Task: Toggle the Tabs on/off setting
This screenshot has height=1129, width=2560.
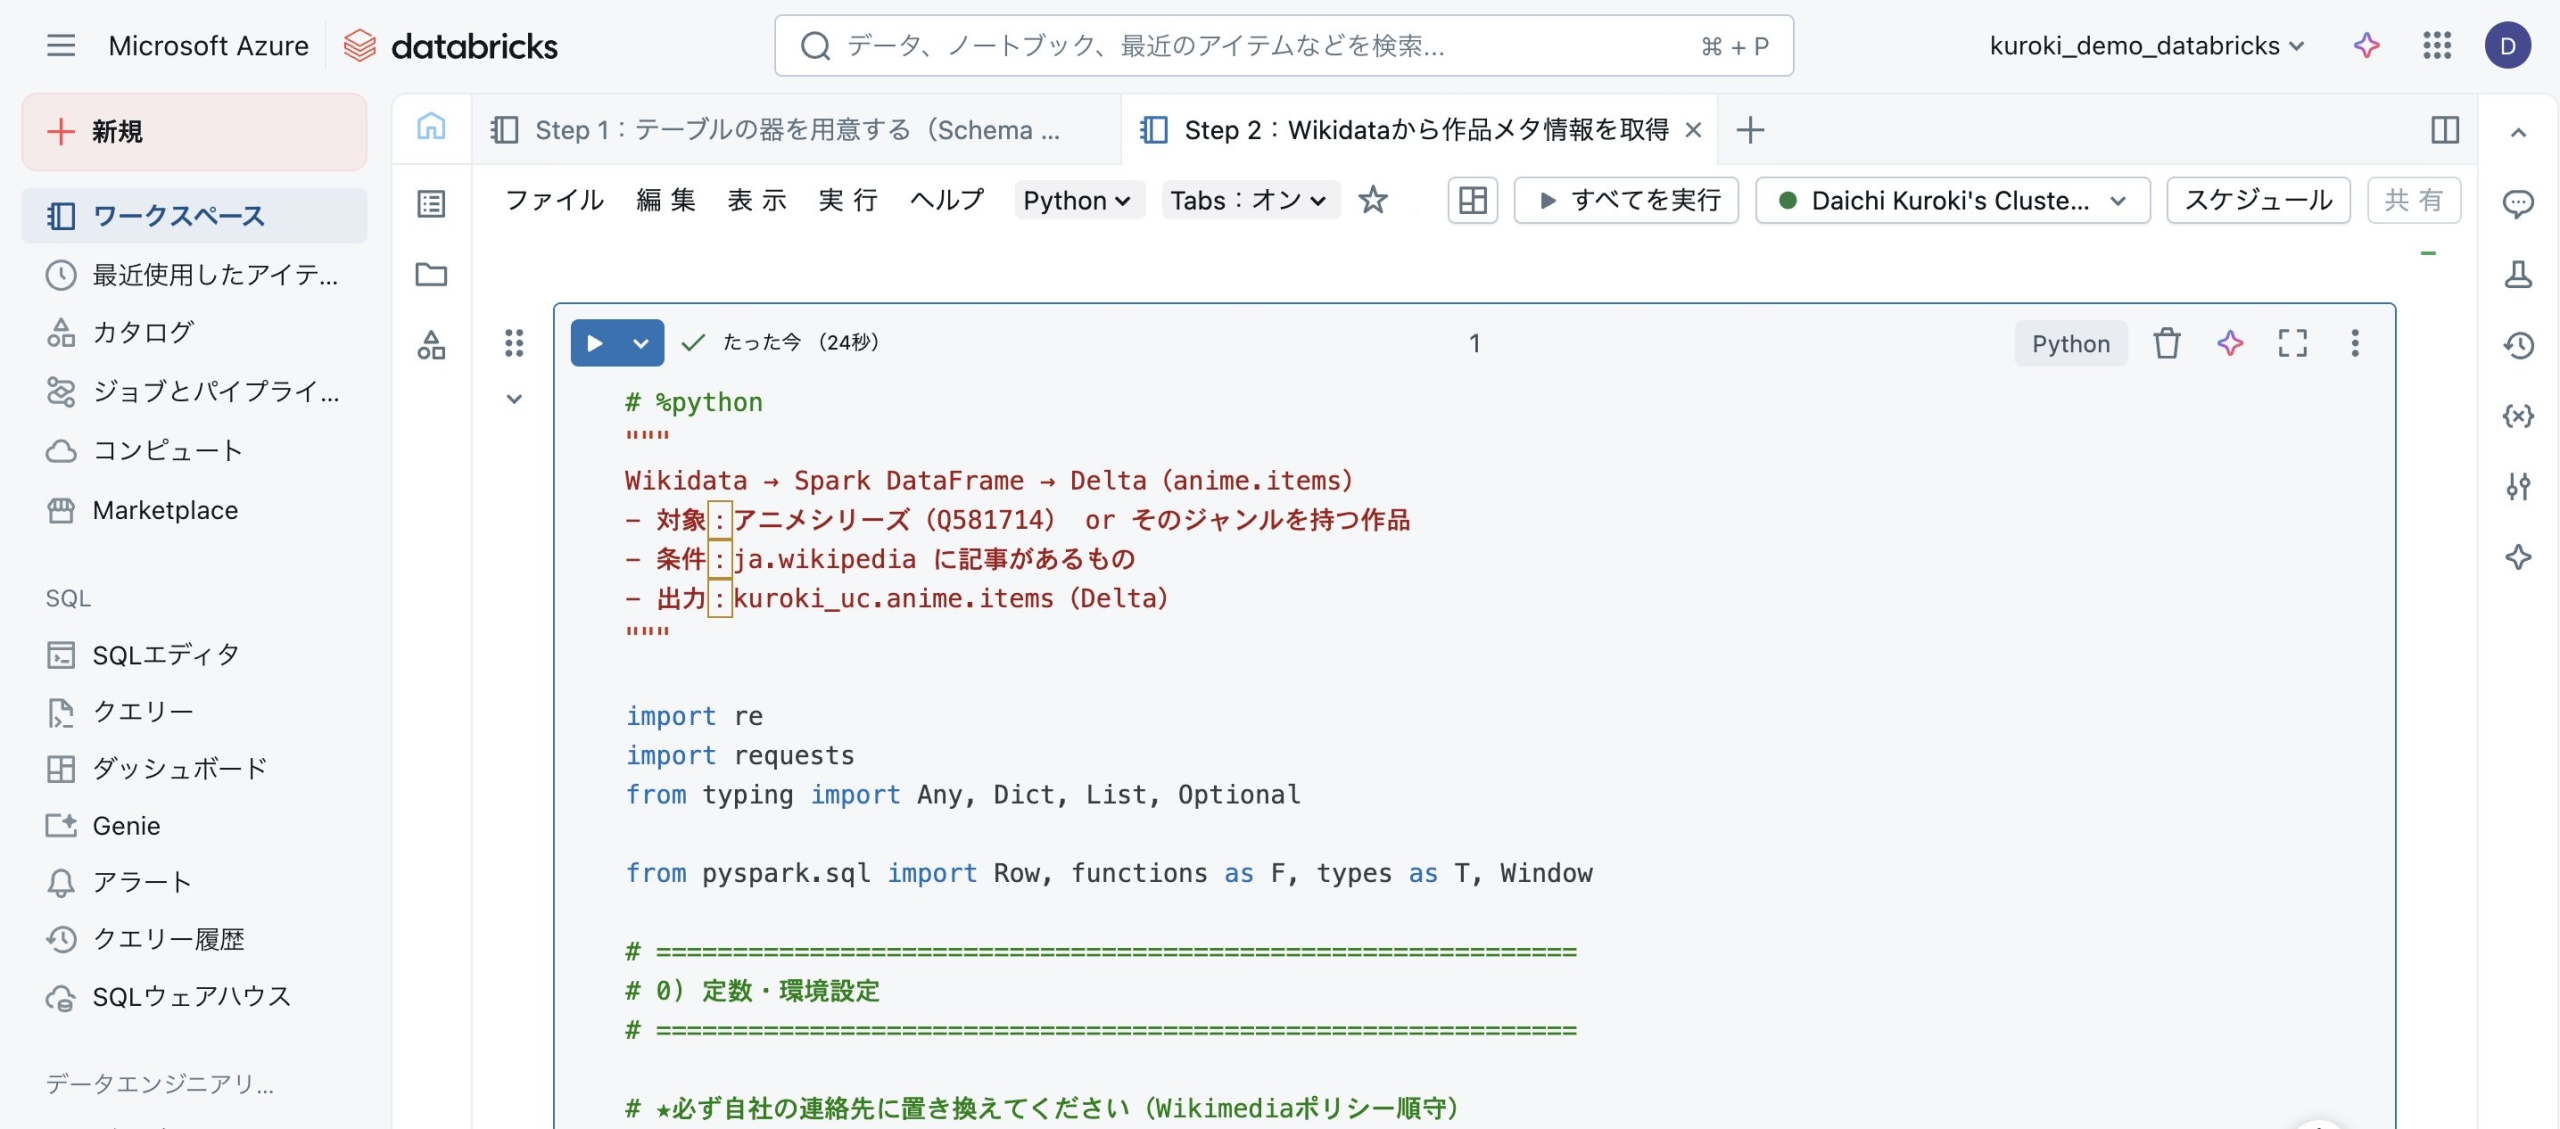Action: click(x=1249, y=200)
